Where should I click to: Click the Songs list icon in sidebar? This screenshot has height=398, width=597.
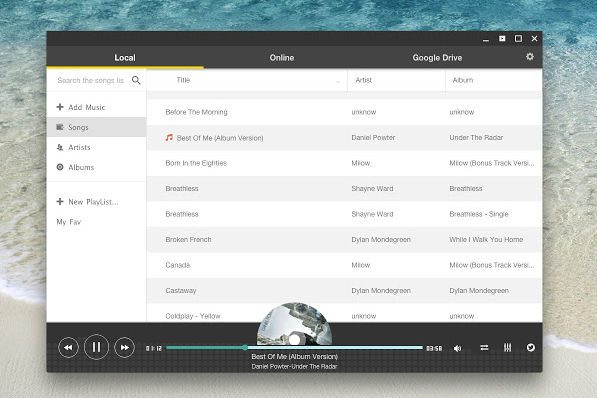coord(60,127)
